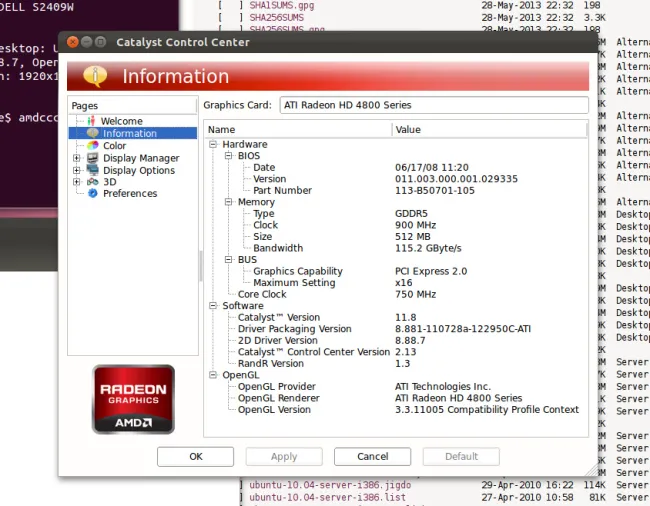Screen dimensions: 650x506
Task: Select the OpenGL Provider row
Action: [396, 386]
